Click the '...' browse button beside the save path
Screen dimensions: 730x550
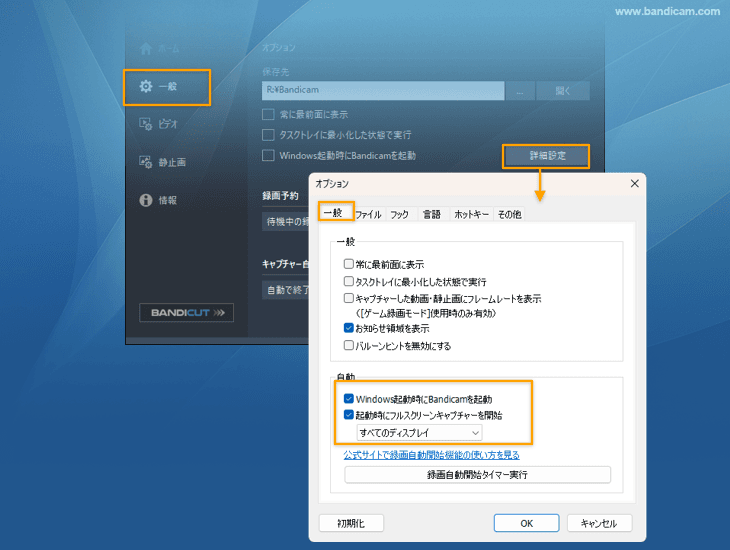click(x=520, y=91)
